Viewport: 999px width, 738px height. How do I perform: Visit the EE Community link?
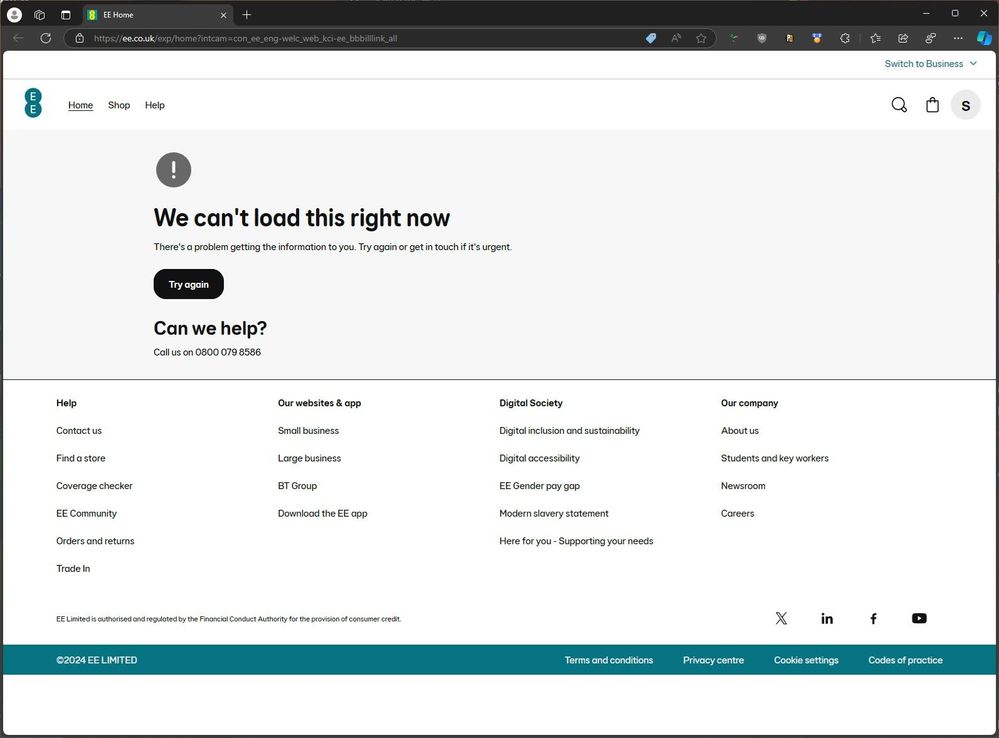[x=87, y=514]
